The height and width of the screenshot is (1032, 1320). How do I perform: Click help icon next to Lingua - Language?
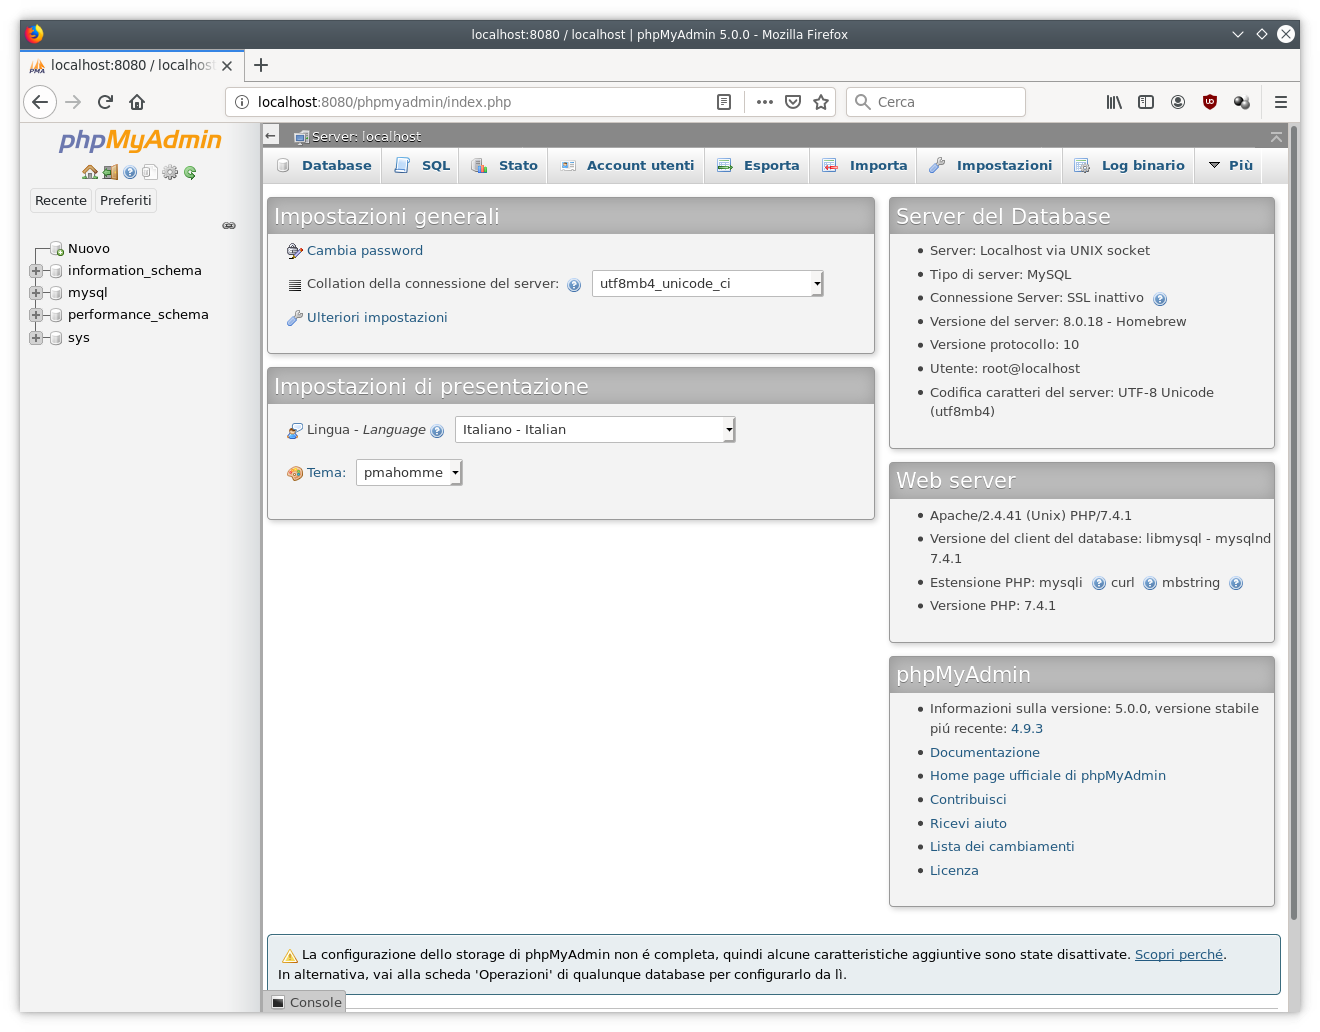pos(437,431)
